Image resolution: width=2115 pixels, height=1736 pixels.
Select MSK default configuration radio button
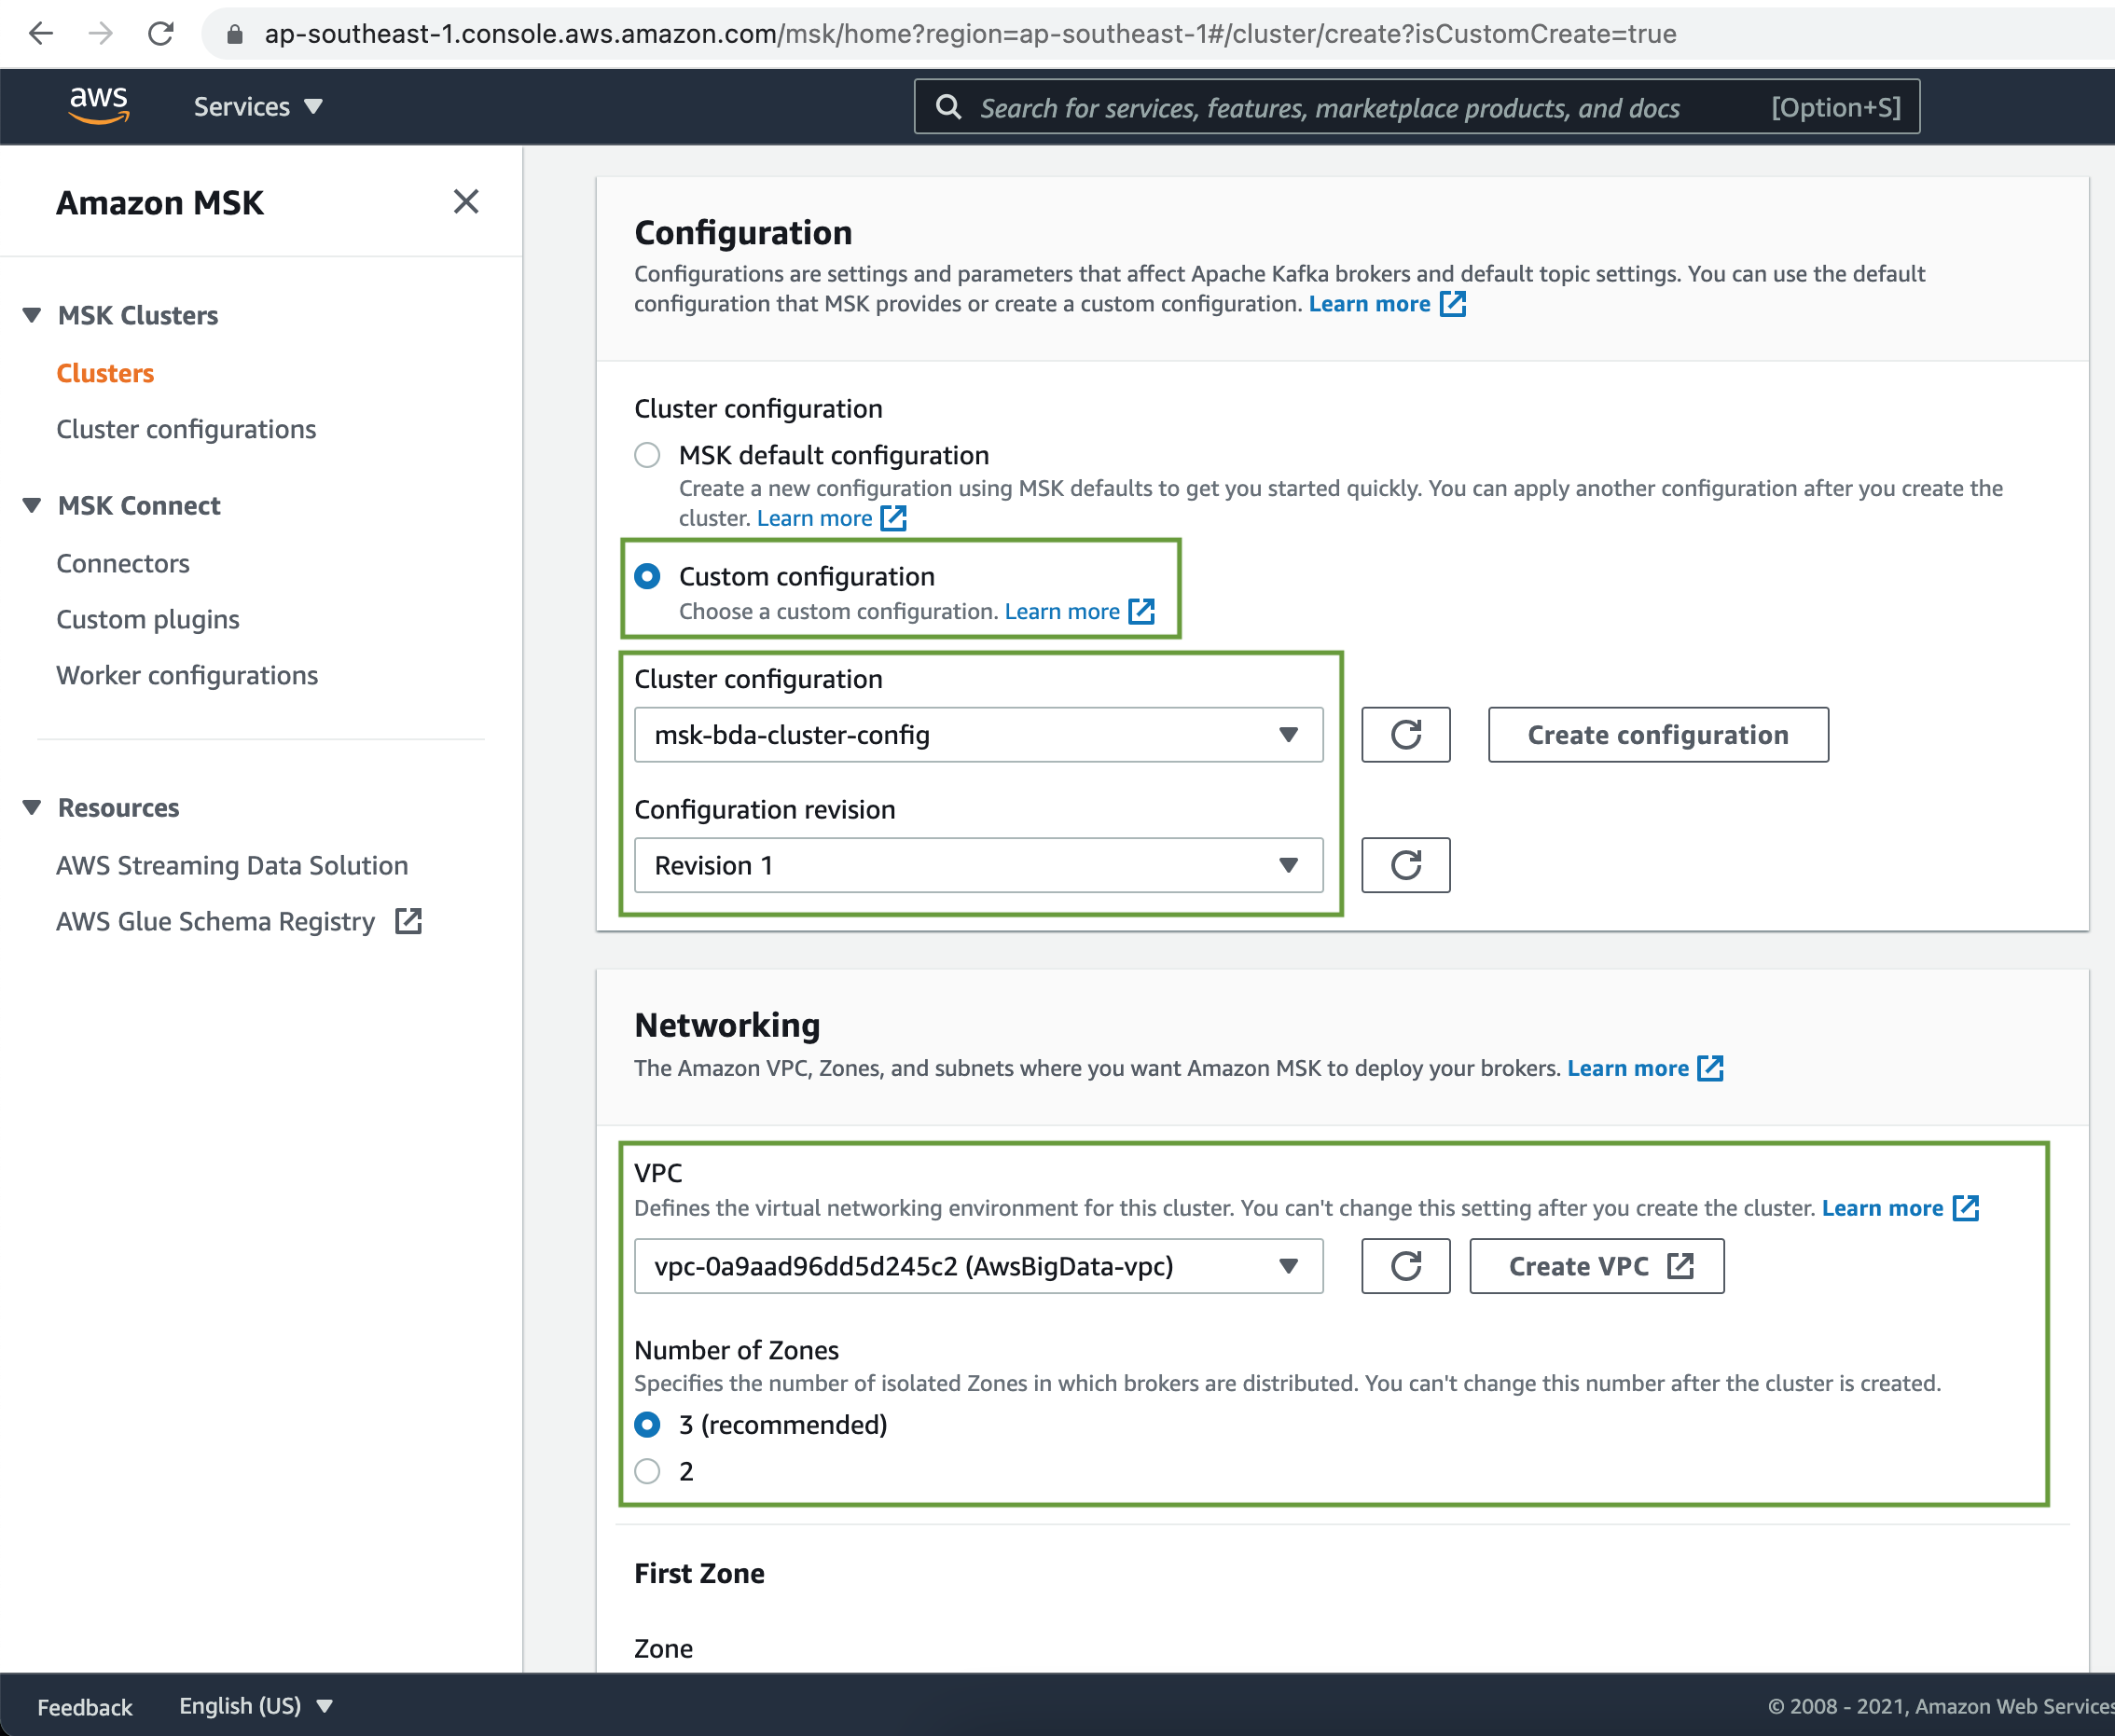point(648,455)
